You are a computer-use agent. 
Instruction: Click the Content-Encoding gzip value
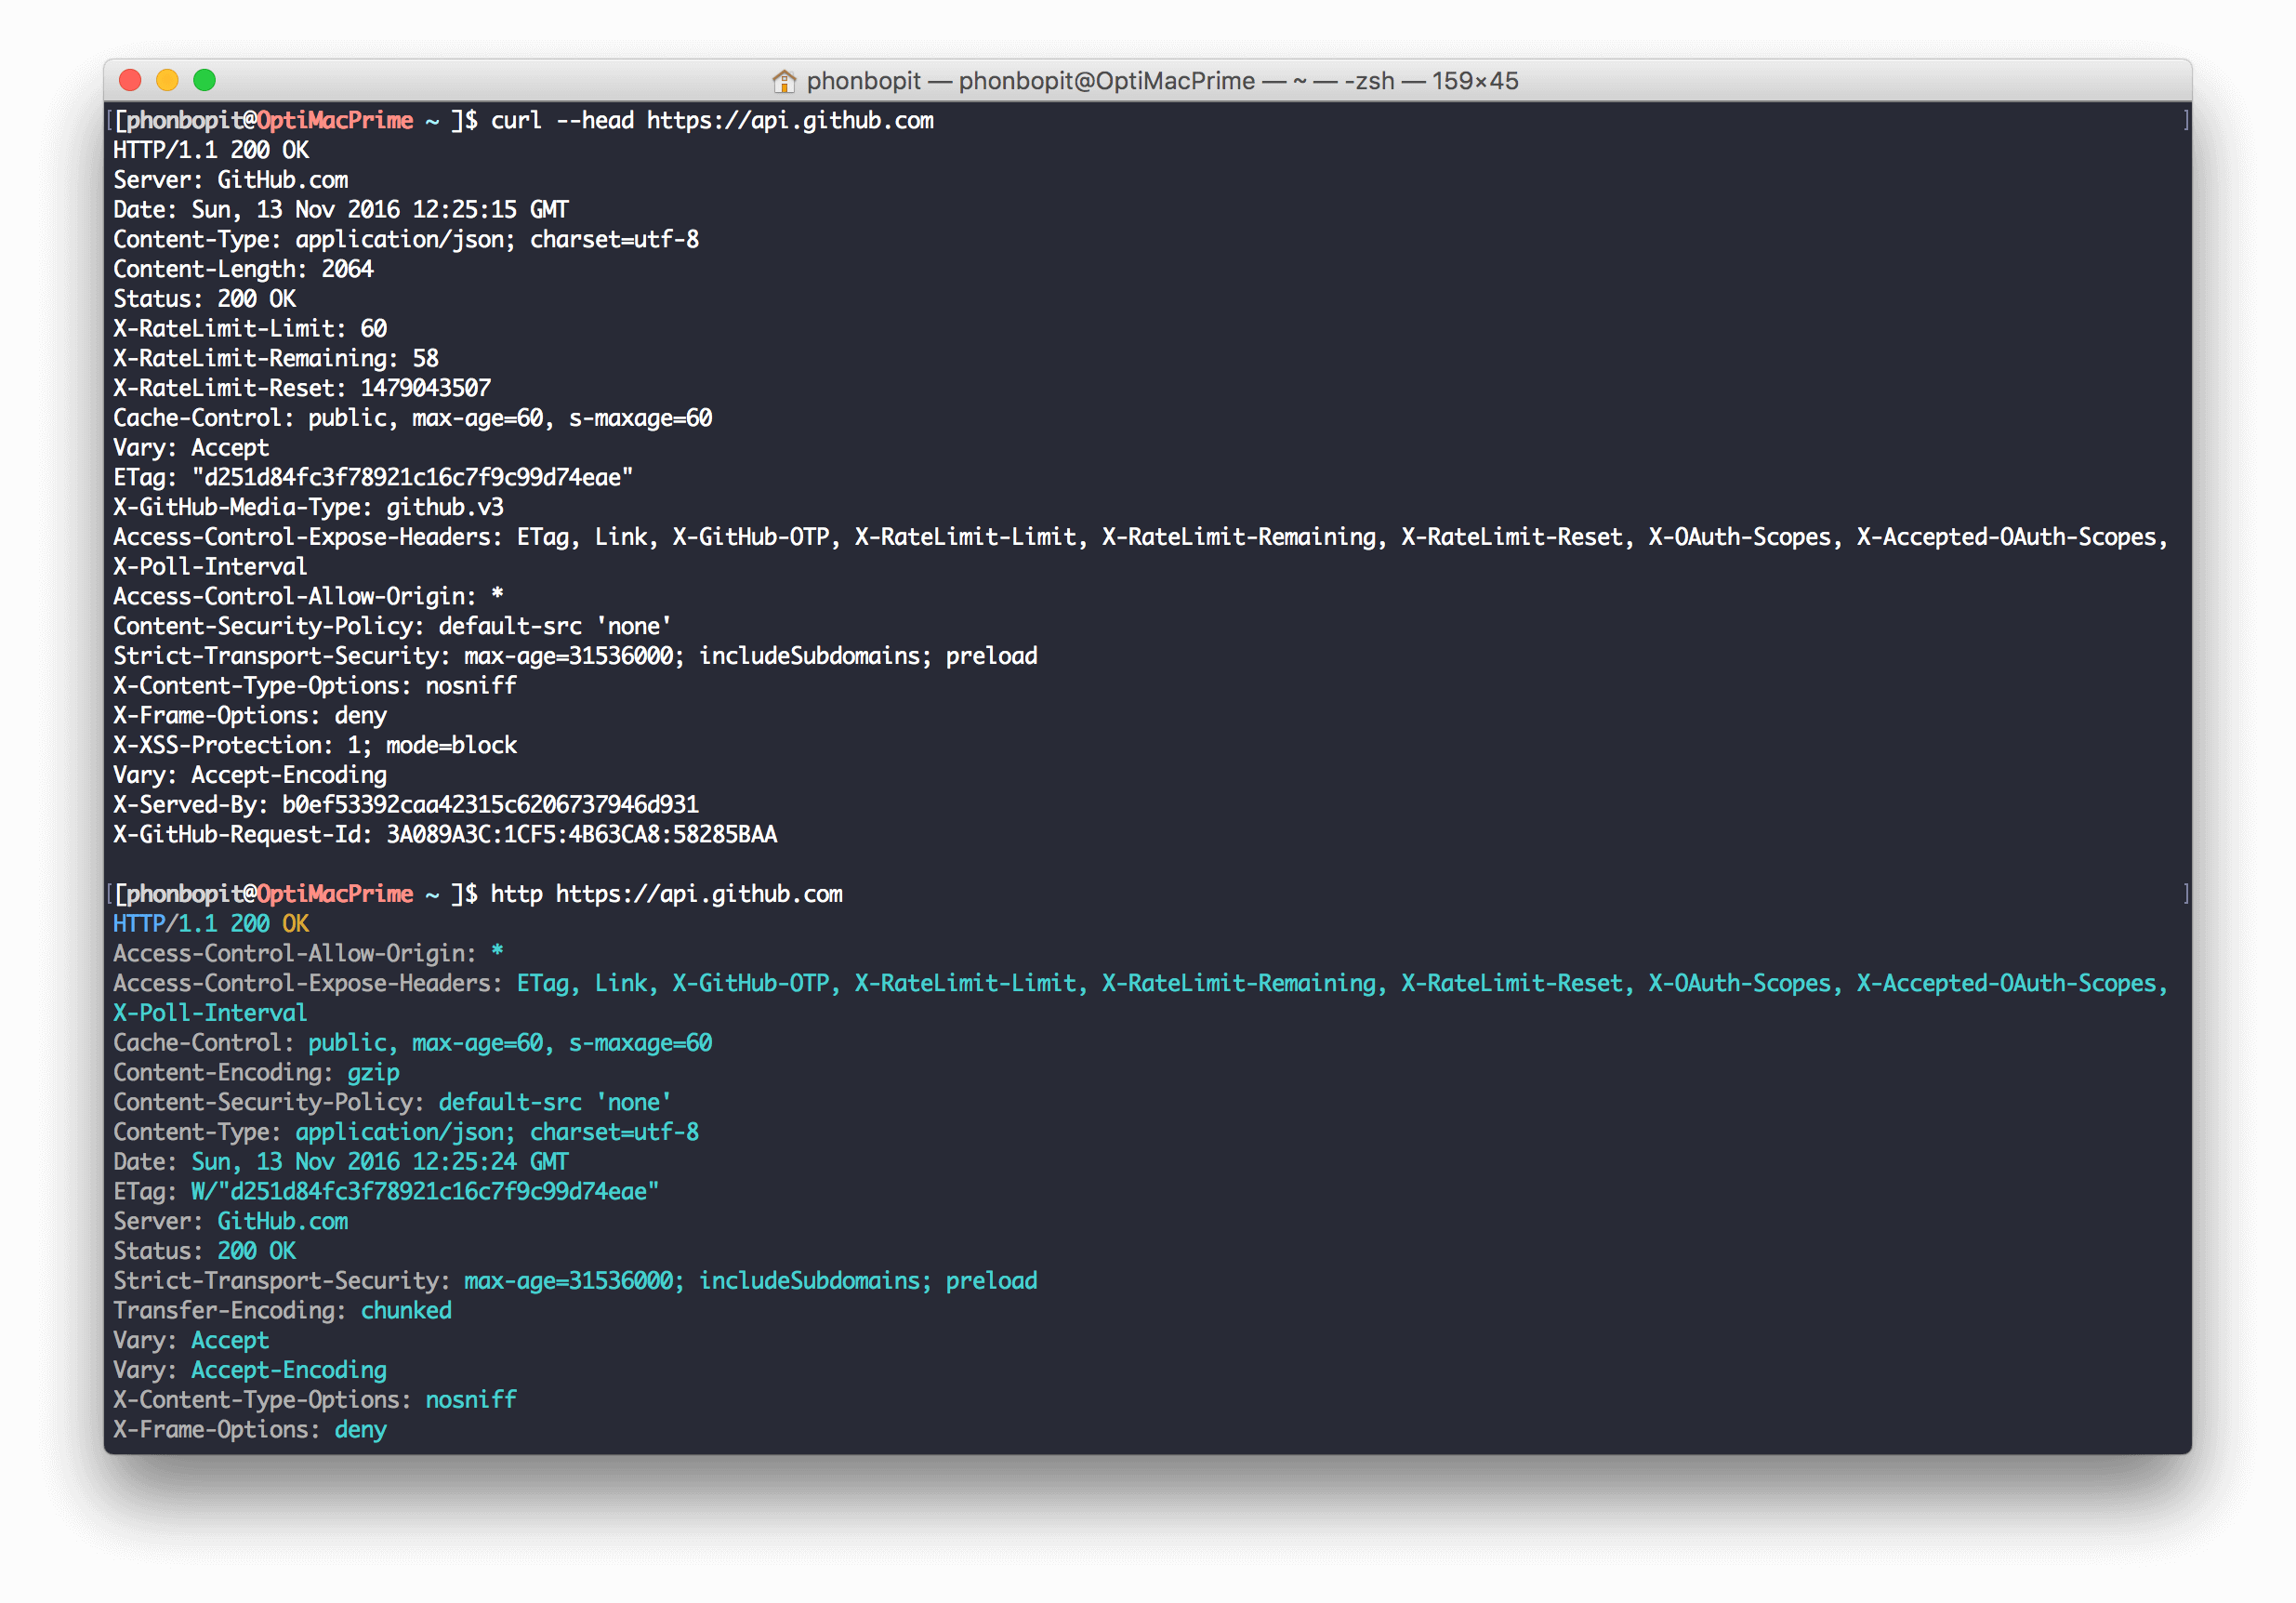point(373,1073)
